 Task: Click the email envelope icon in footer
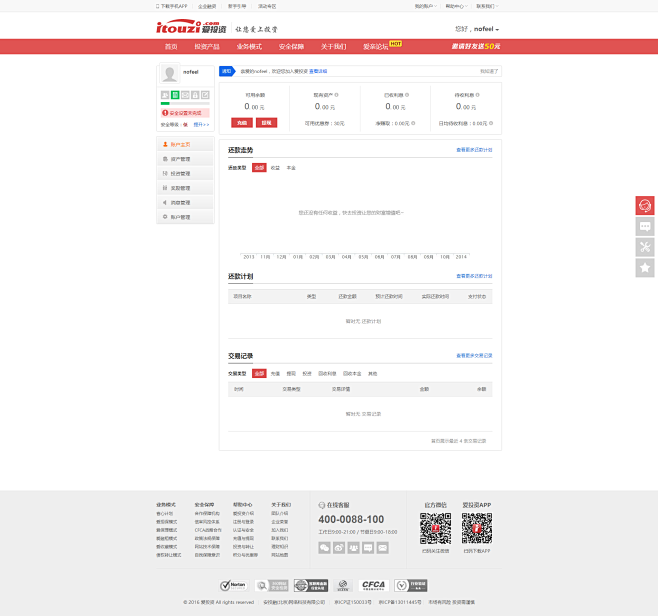pyautogui.click(x=382, y=547)
